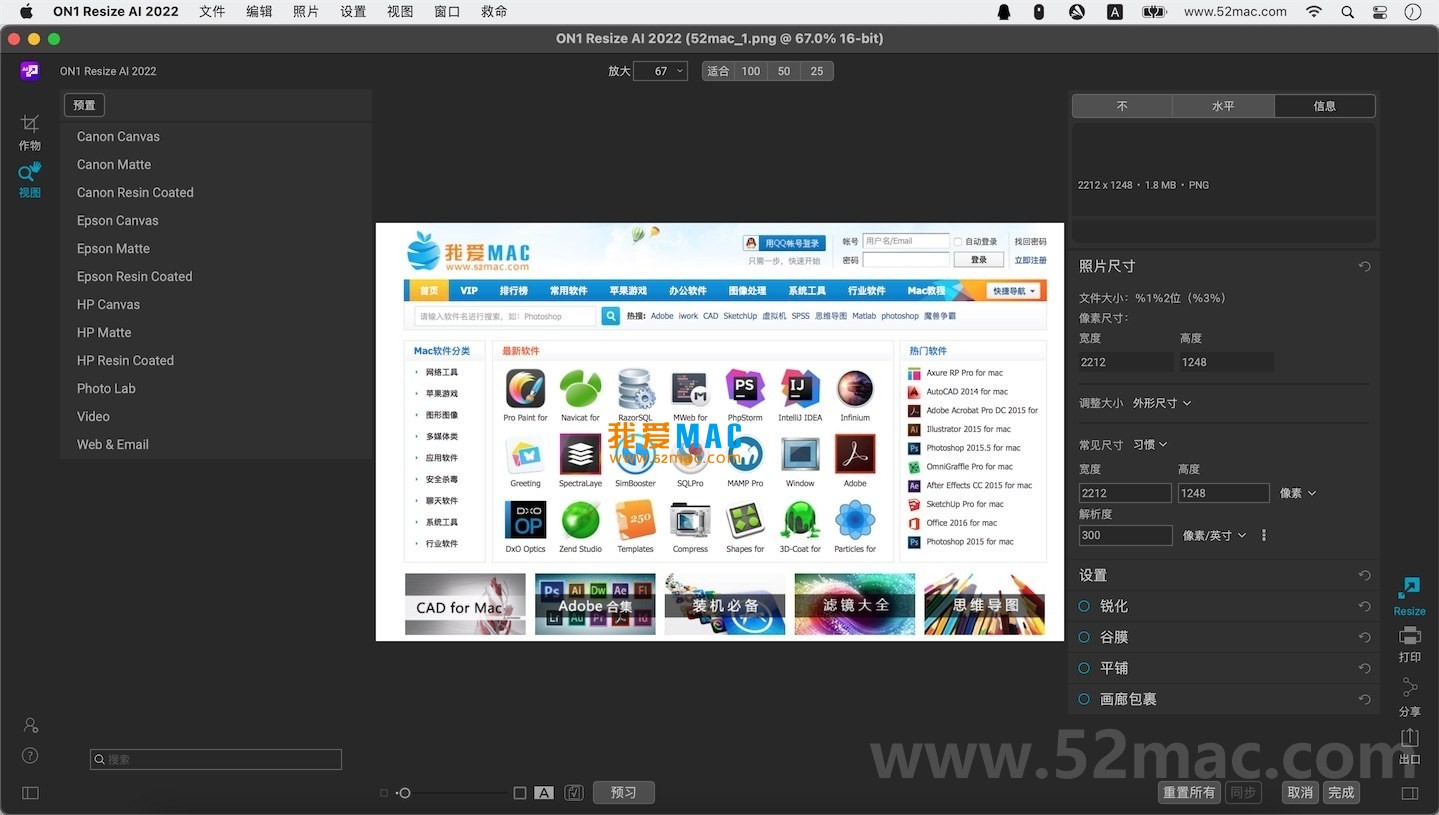The height and width of the screenshot is (815, 1439).
Task: Reset the 谷膜 settings
Action: coord(1364,637)
